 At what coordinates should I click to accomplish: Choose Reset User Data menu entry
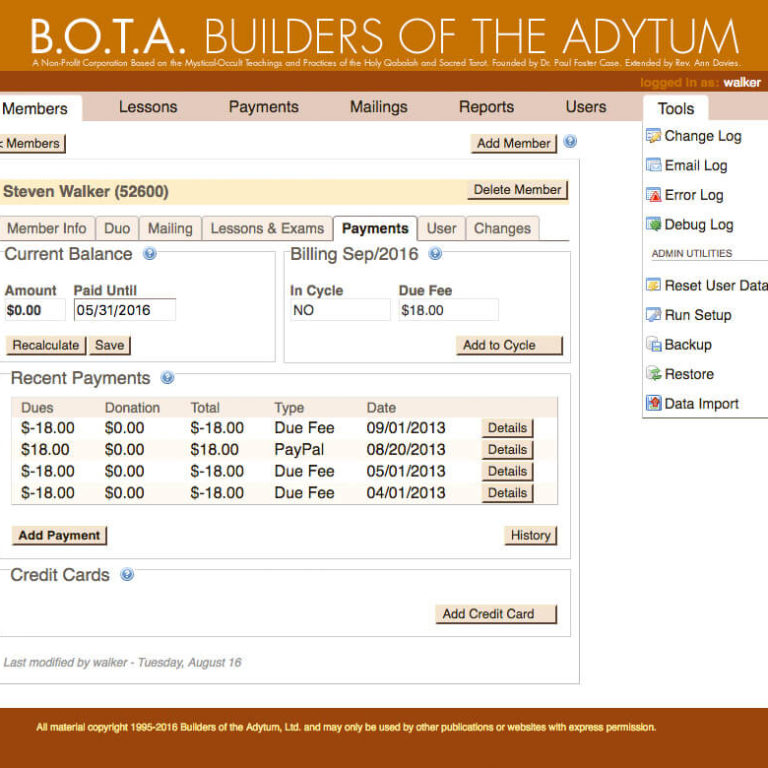click(x=715, y=285)
